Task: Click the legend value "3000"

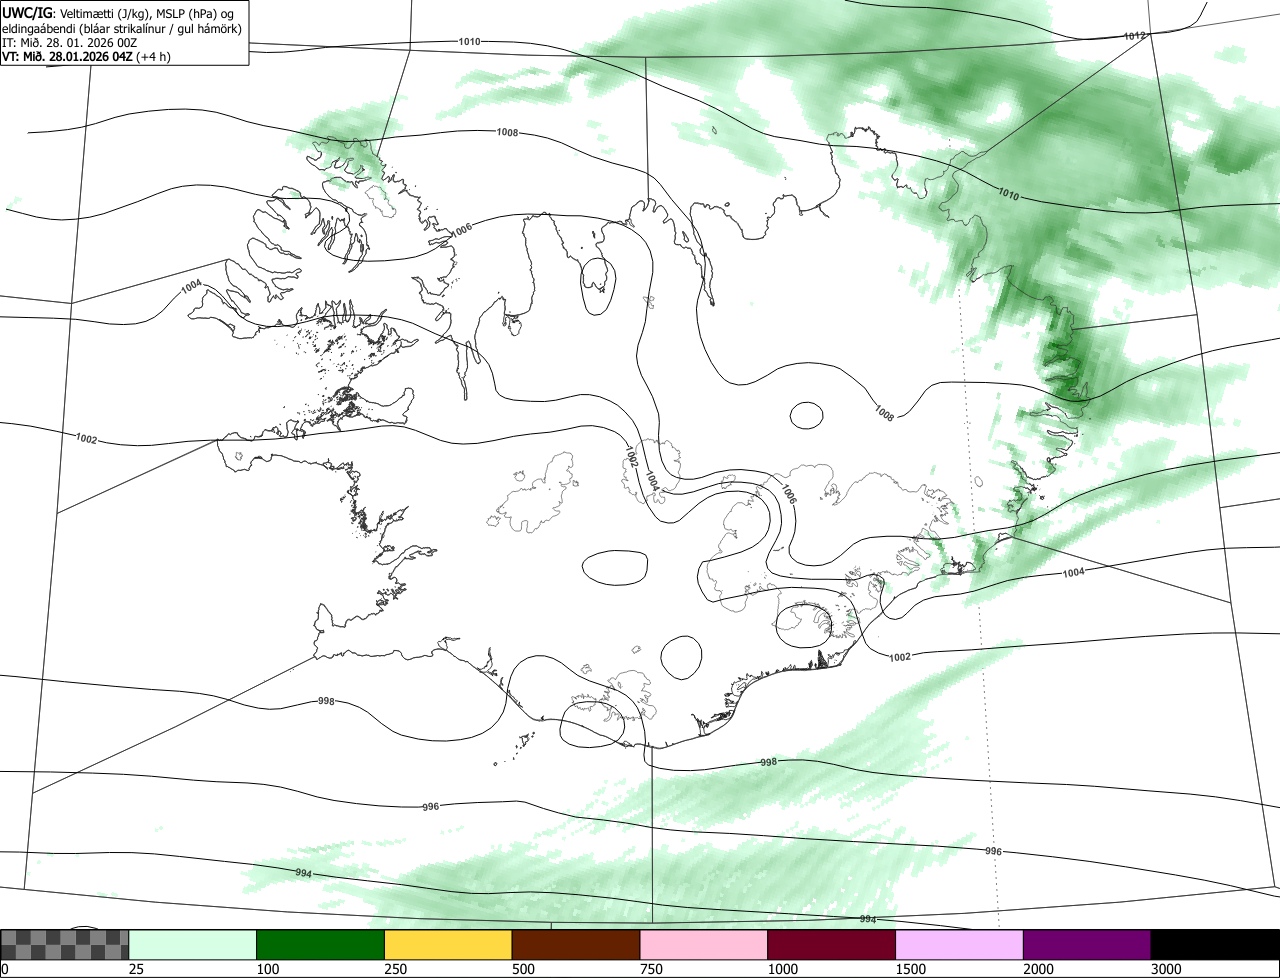Action: tap(1168, 969)
